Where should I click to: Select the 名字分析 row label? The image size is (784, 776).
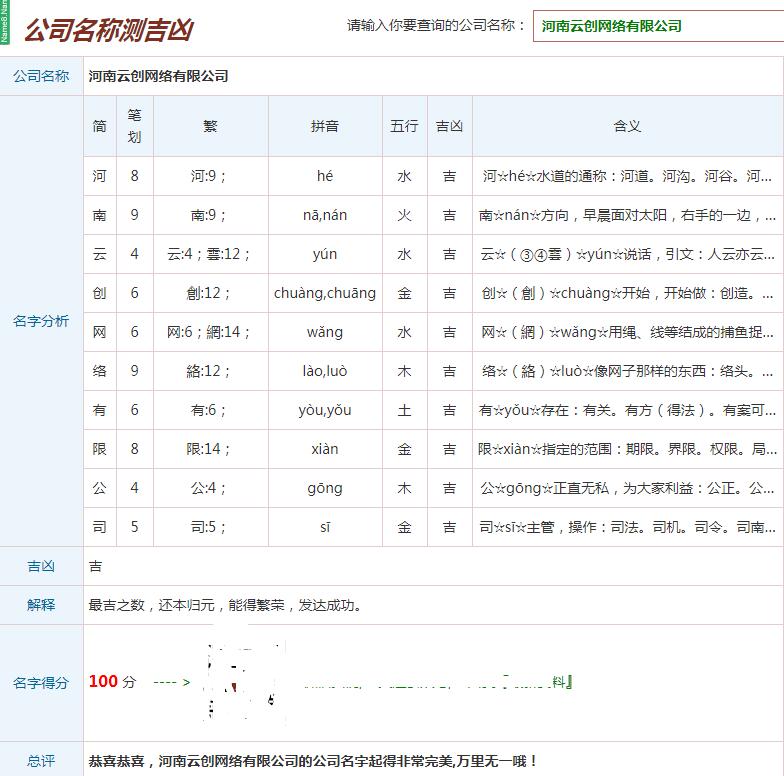point(41,321)
